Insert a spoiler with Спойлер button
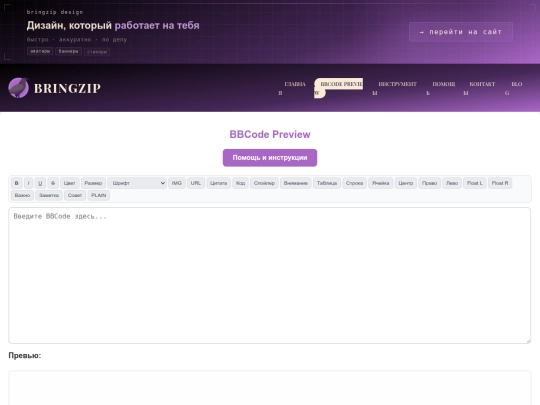 (264, 183)
